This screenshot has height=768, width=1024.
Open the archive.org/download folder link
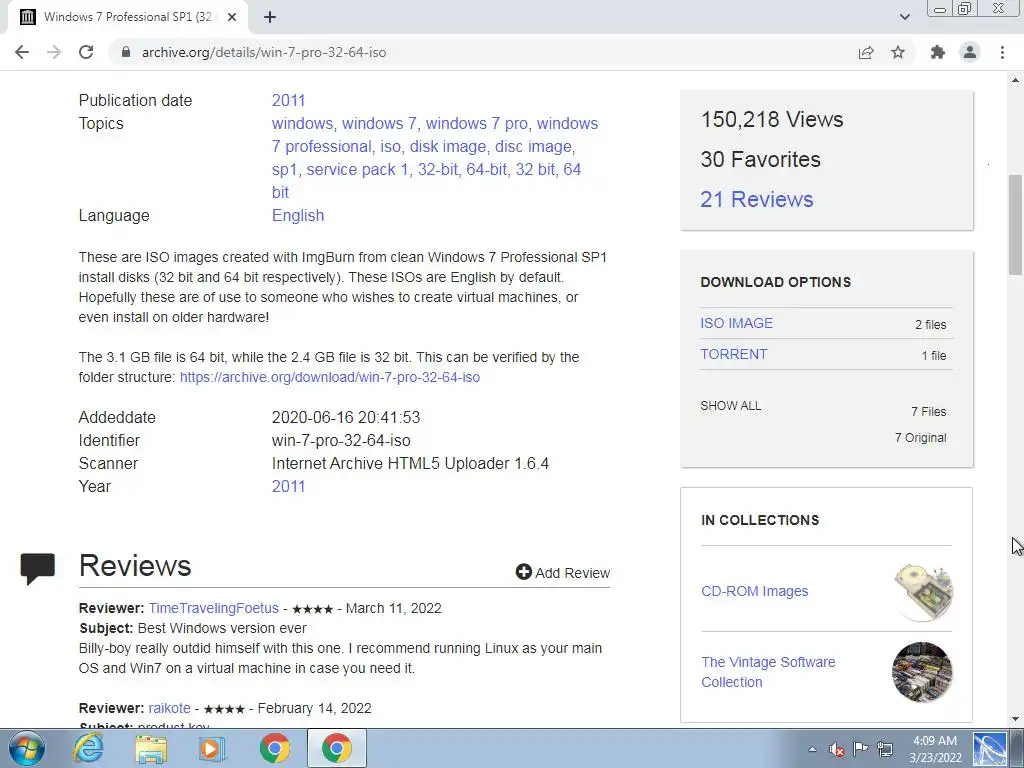tap(330, 377)
